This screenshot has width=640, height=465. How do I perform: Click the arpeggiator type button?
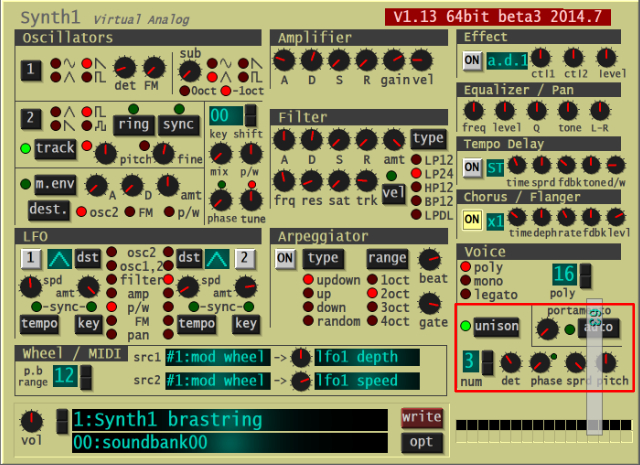323,258
